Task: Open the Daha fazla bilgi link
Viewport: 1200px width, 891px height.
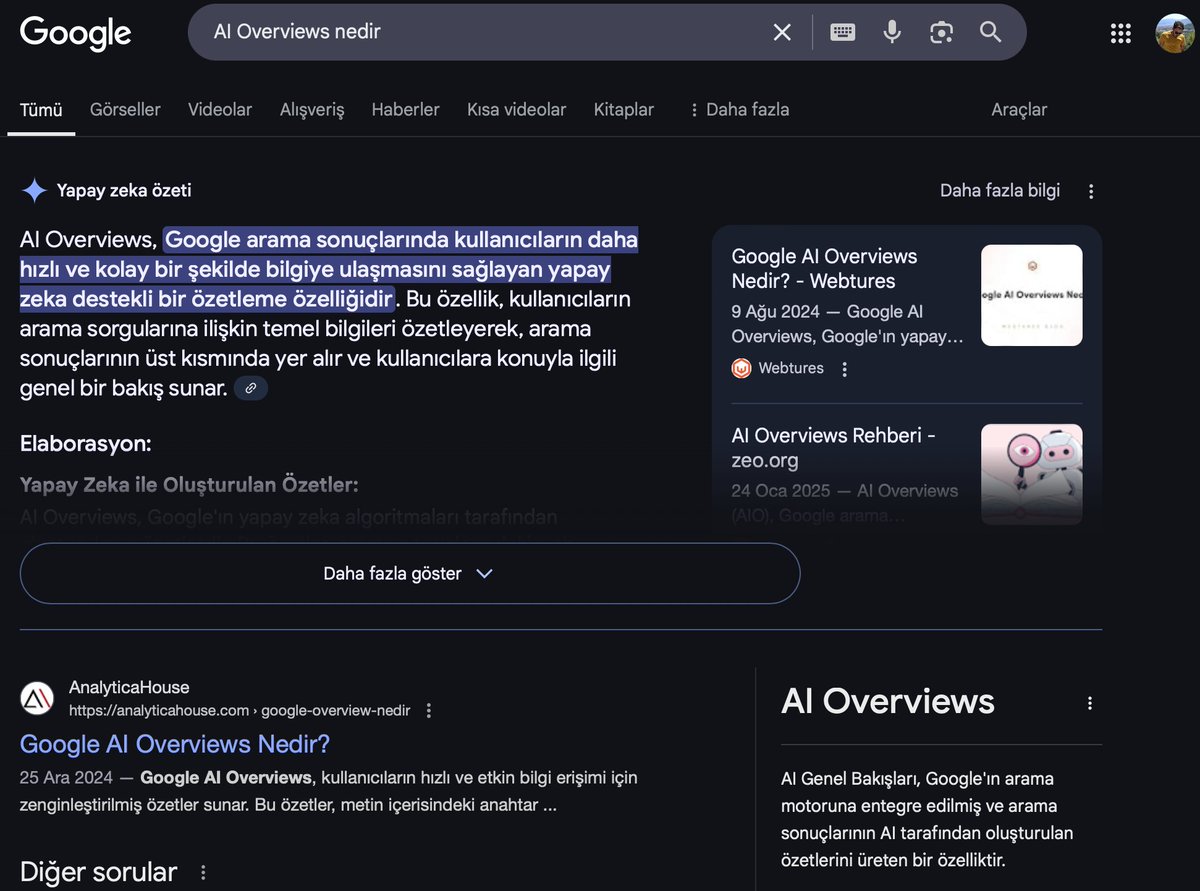Action: (x=1000, y=190)
